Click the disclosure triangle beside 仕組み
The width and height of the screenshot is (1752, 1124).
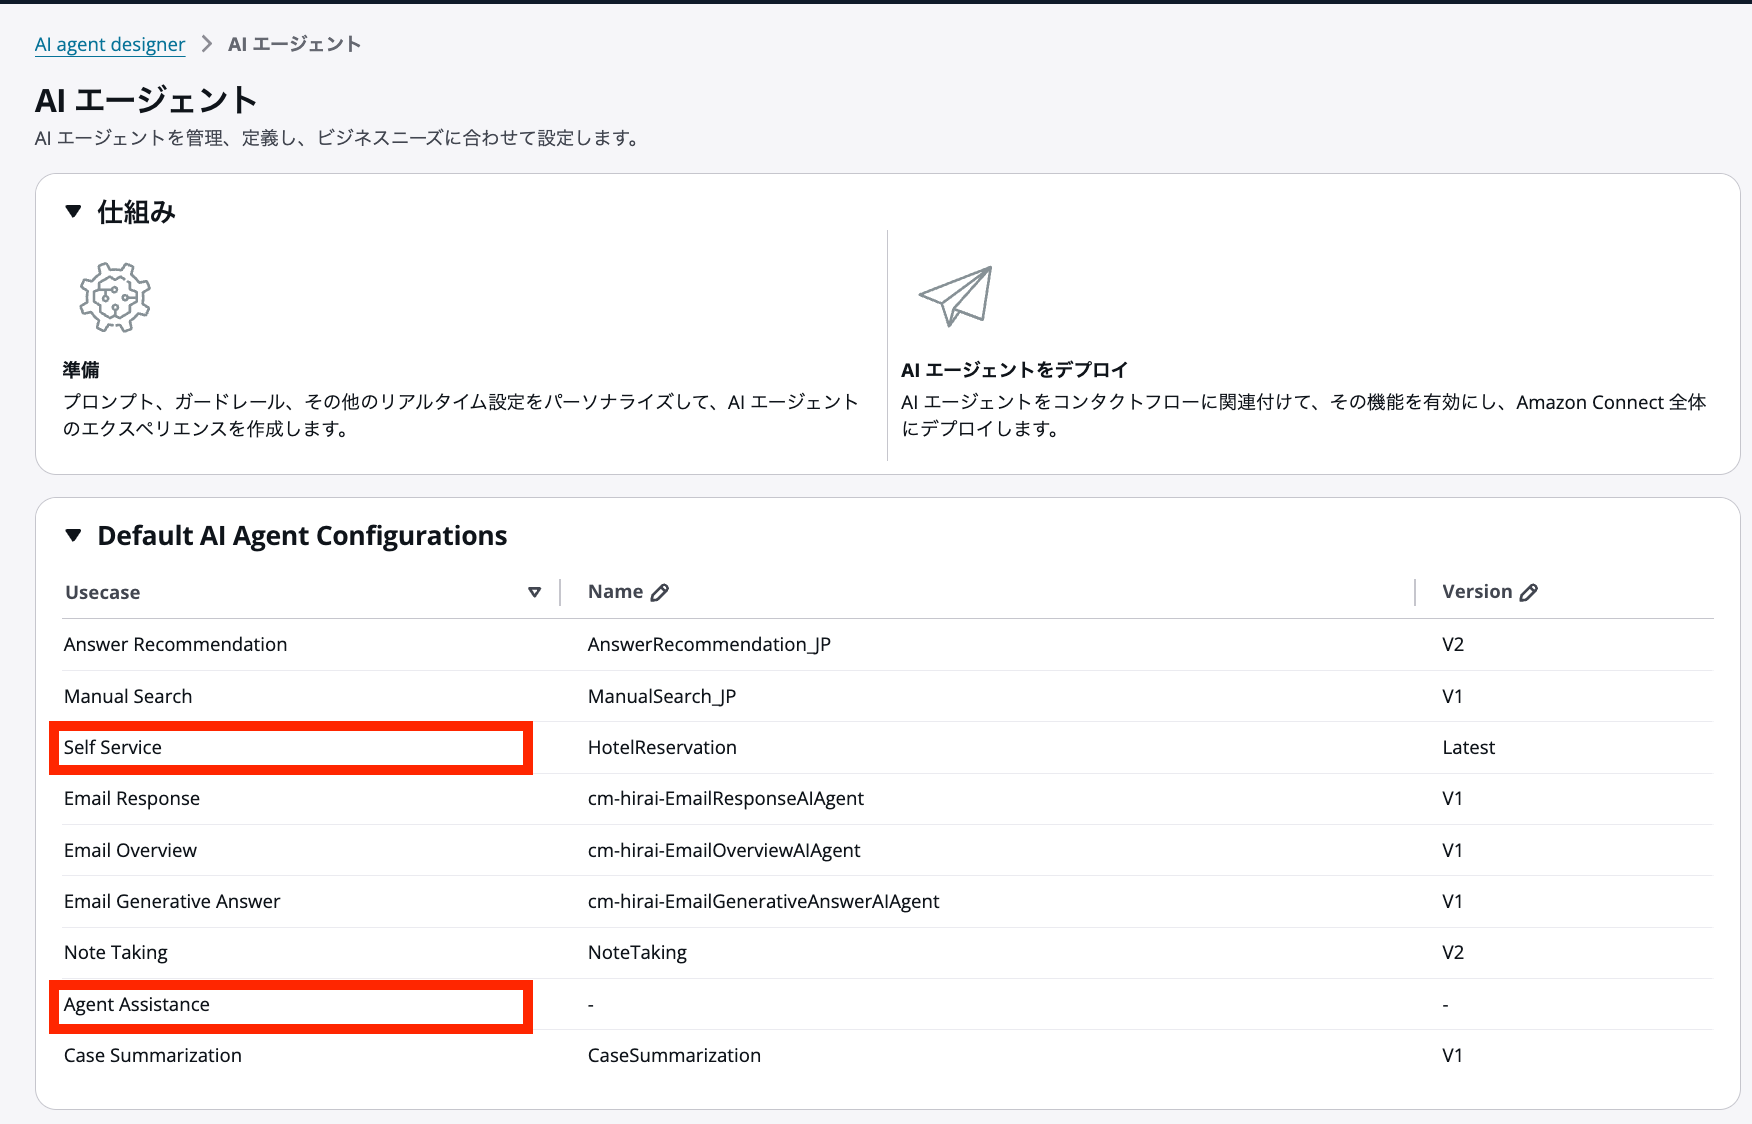[72, 211]
